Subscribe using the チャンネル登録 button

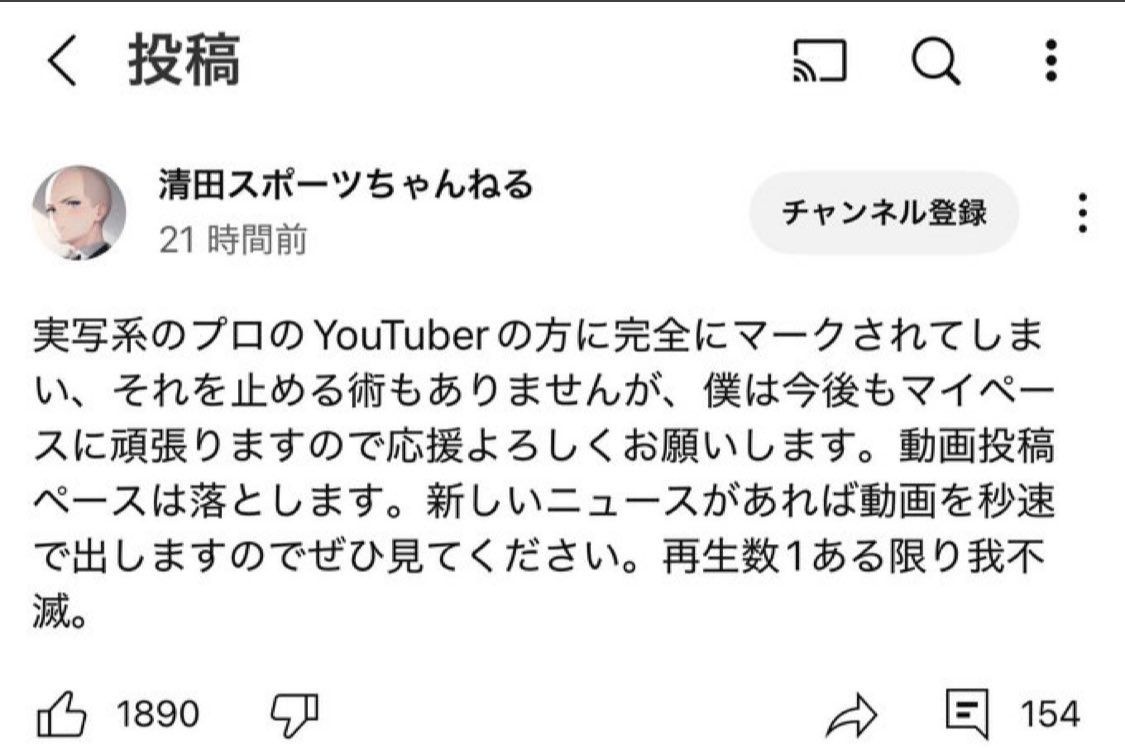coord(884,212)
